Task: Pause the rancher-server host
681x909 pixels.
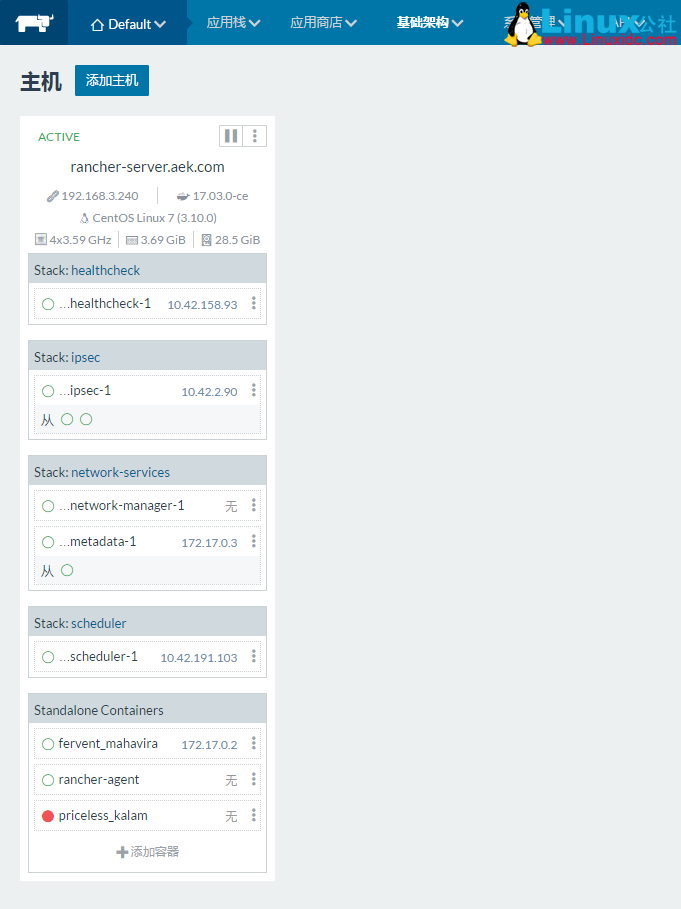Action: 231,136
